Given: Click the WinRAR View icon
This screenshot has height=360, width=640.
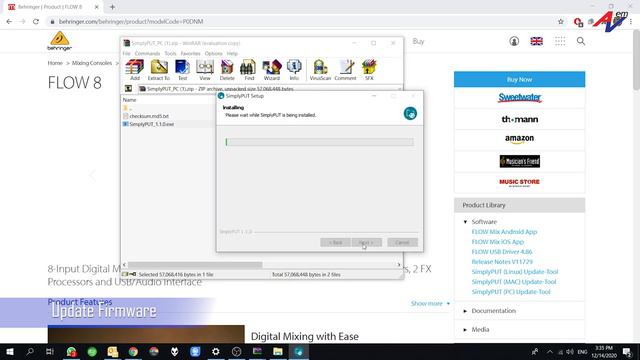Looking at the screenshot, I should point(205,70).
